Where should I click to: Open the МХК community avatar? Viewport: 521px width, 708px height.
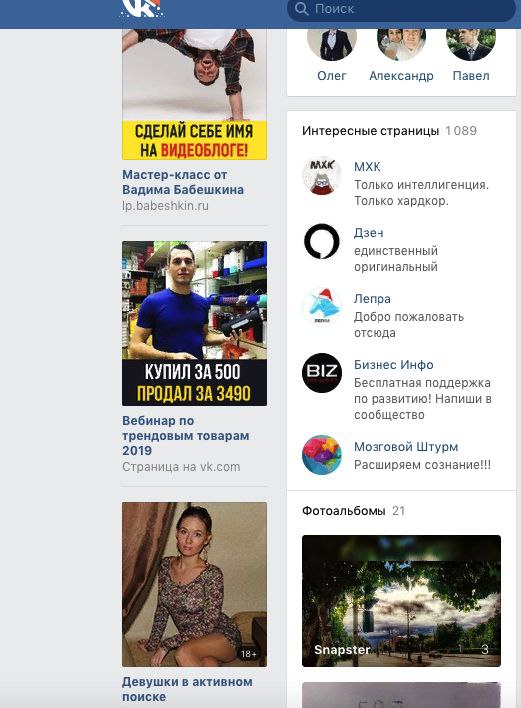[x=321, y=176]
